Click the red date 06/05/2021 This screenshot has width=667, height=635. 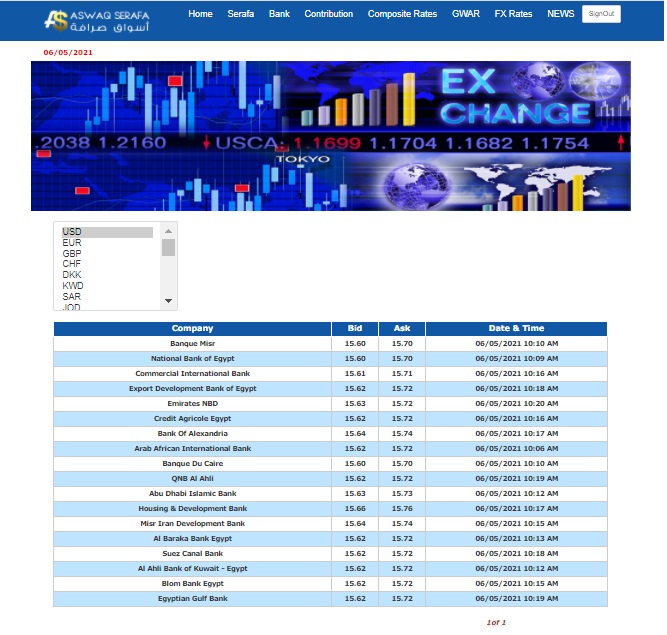click(x=68, y=53)
